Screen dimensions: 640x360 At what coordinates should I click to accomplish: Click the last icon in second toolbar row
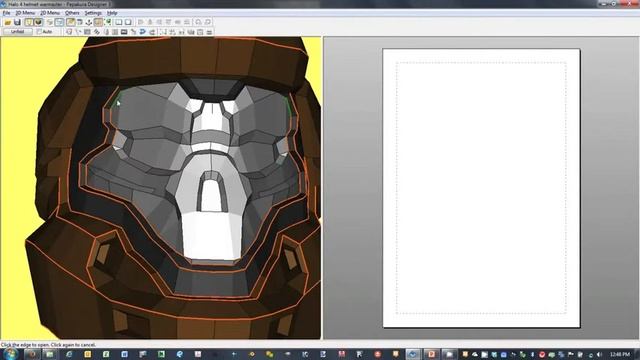coord(209,32)
